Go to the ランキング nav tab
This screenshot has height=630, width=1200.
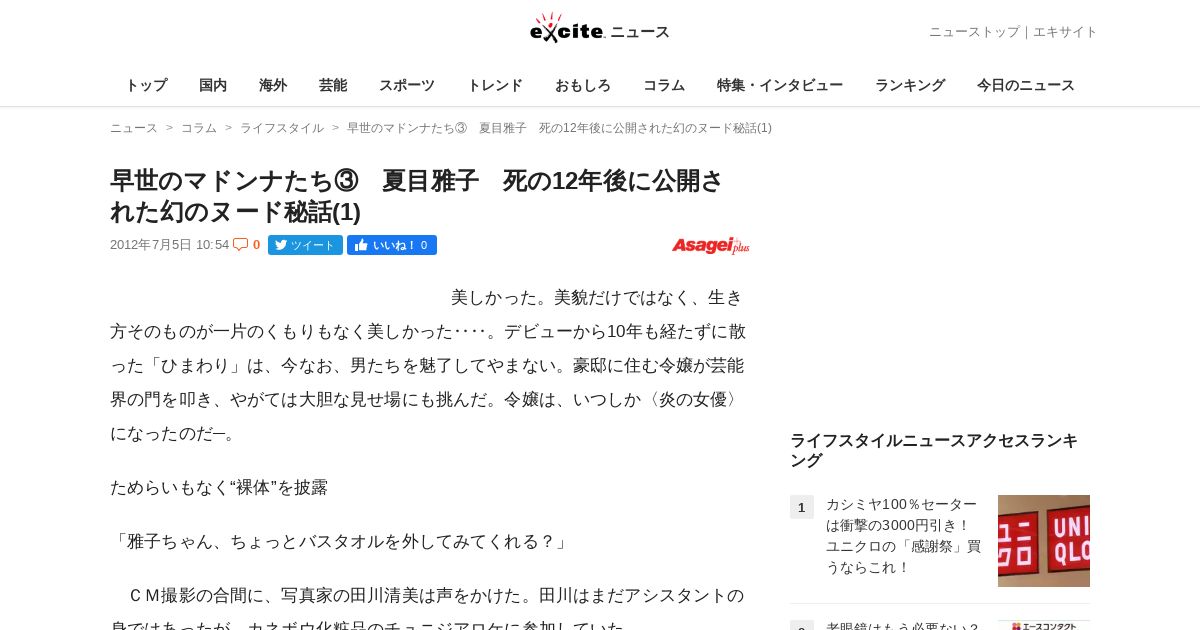tap(910, 85)
